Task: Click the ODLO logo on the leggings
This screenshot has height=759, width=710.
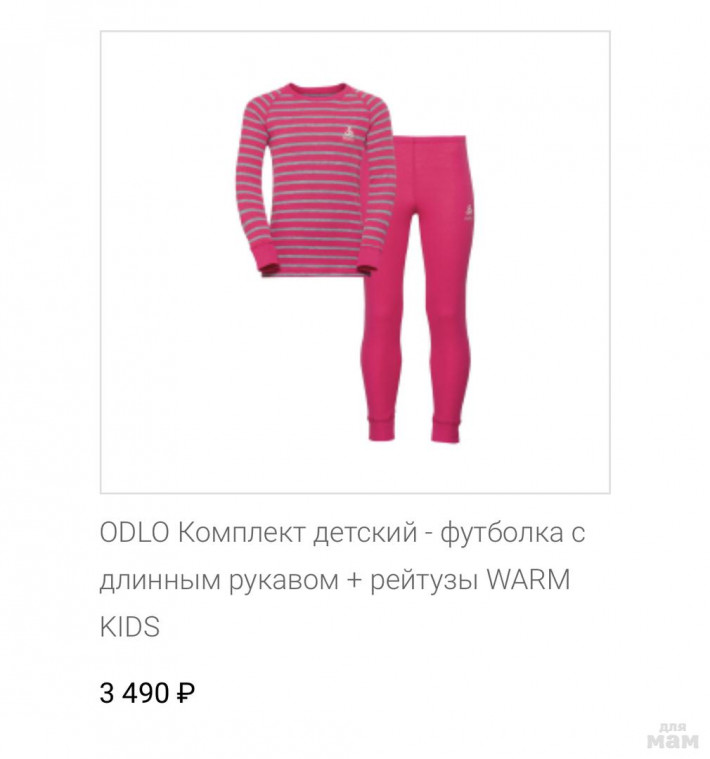Action: 468,212
